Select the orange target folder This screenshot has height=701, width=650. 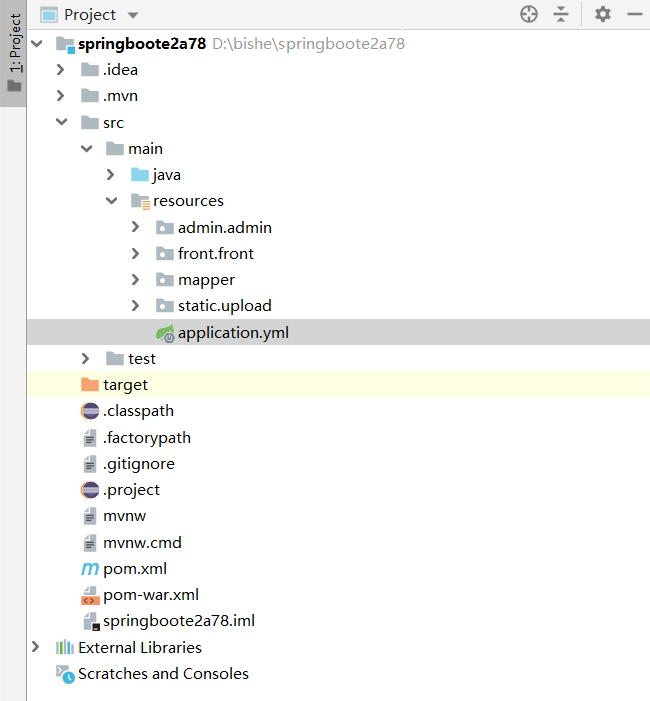click(x=124, y=385)
